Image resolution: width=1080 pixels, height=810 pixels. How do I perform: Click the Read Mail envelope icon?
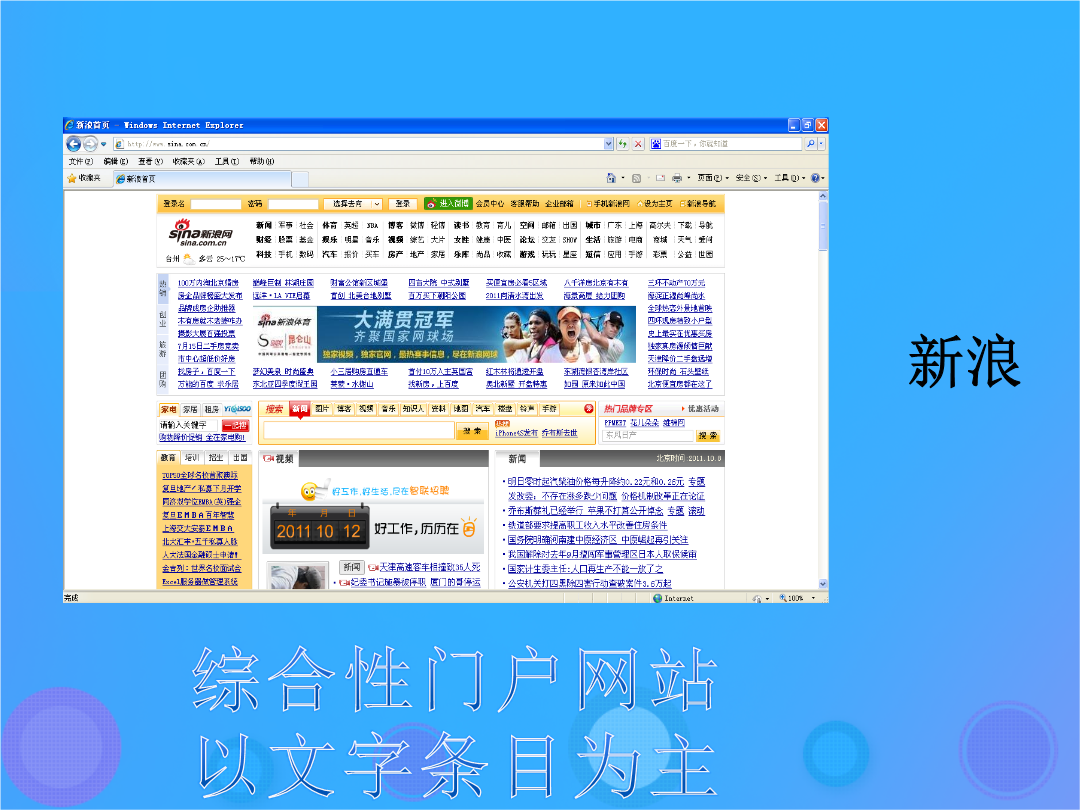tap(660, 178)
